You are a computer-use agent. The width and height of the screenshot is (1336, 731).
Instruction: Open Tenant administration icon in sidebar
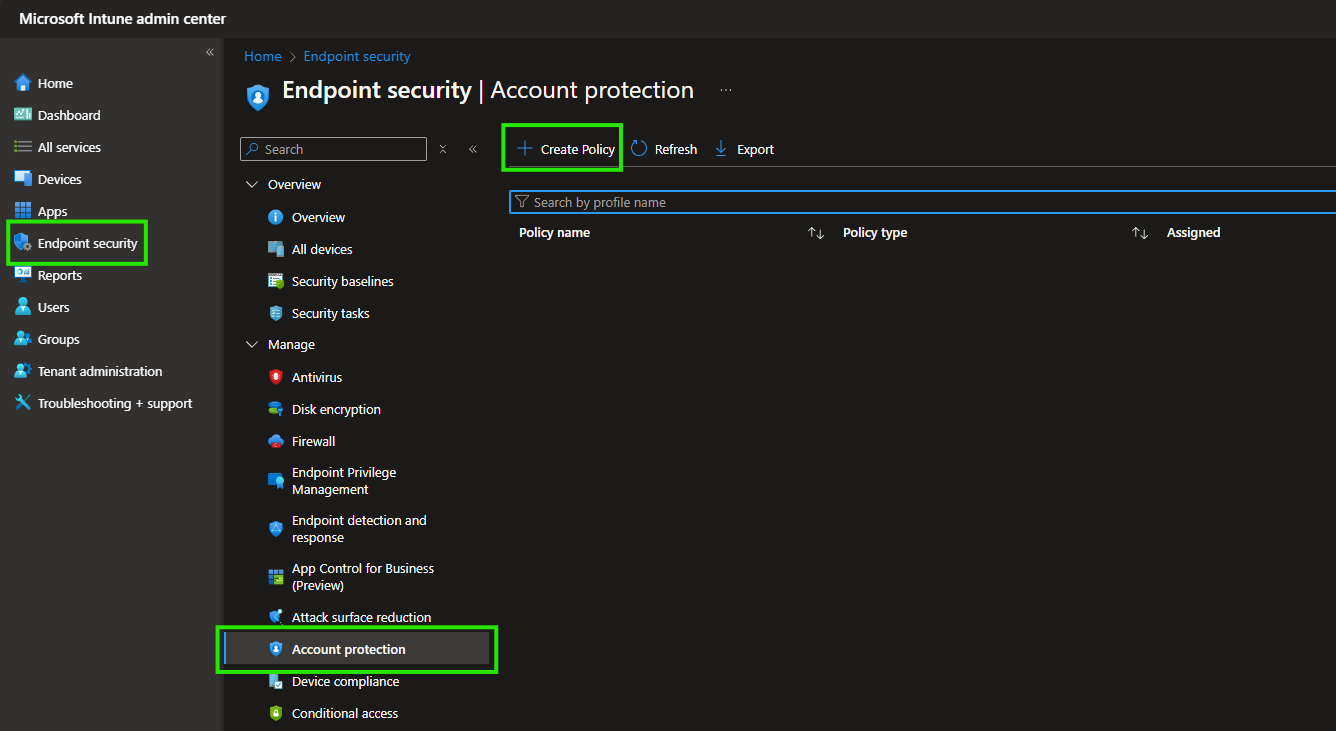[22, 371]
